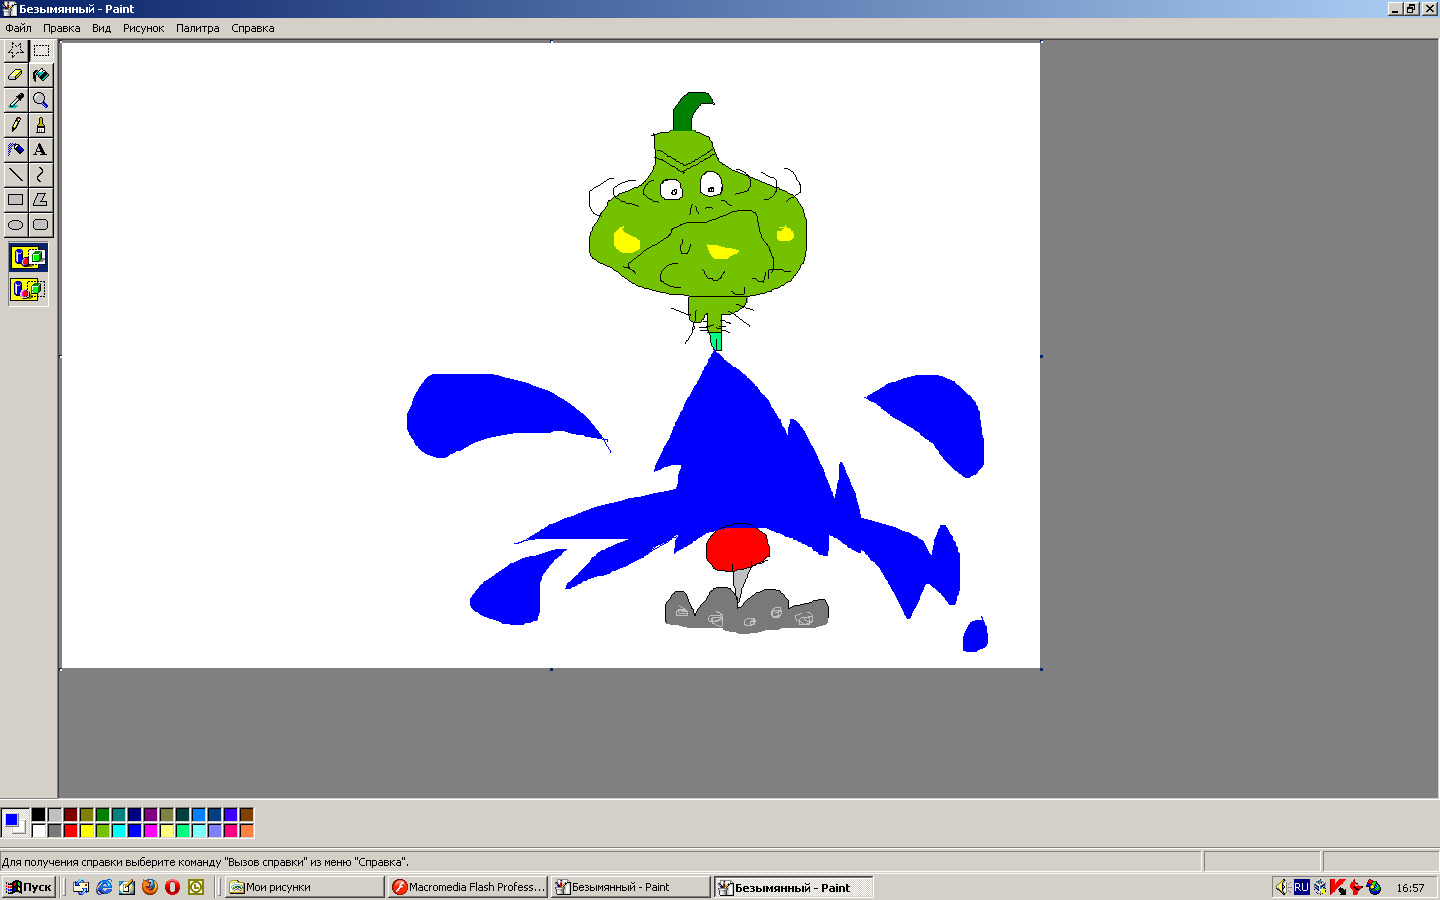The height and width of the screenshot is (900, 1440).
Task: Enable transparent selection mode option
Action: [28, 290]
